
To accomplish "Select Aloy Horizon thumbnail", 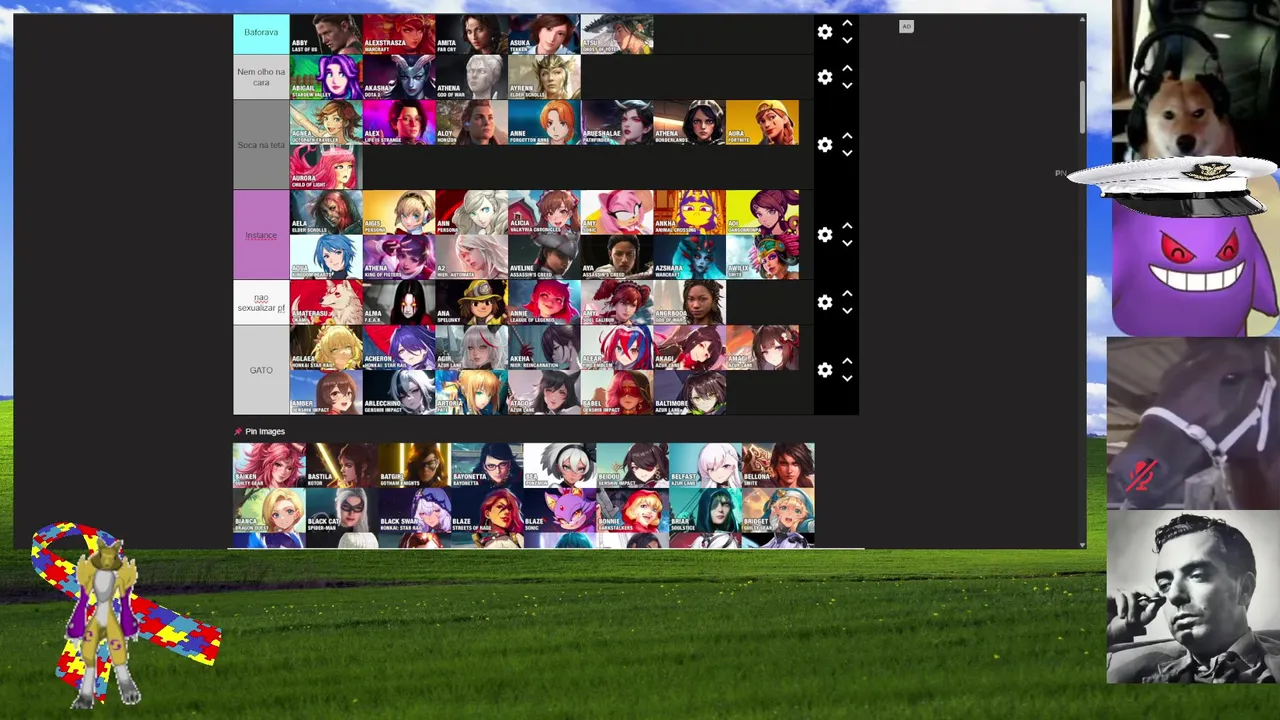I will (471, 122).
